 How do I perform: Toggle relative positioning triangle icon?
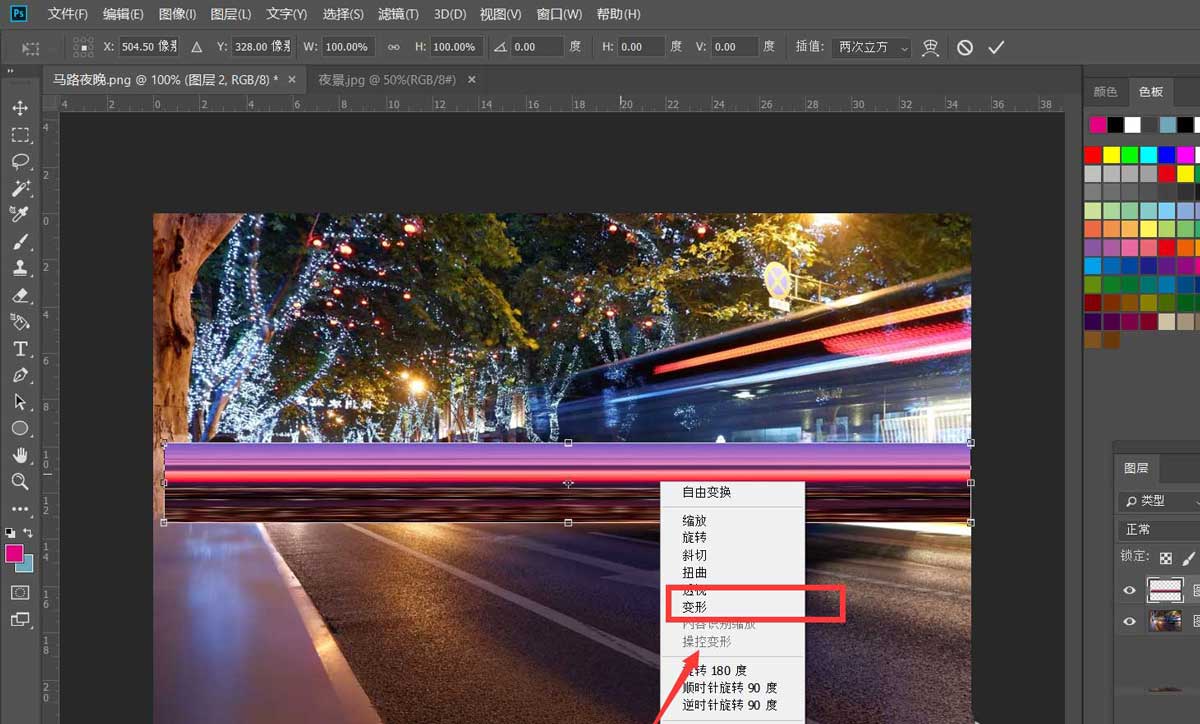196,47
